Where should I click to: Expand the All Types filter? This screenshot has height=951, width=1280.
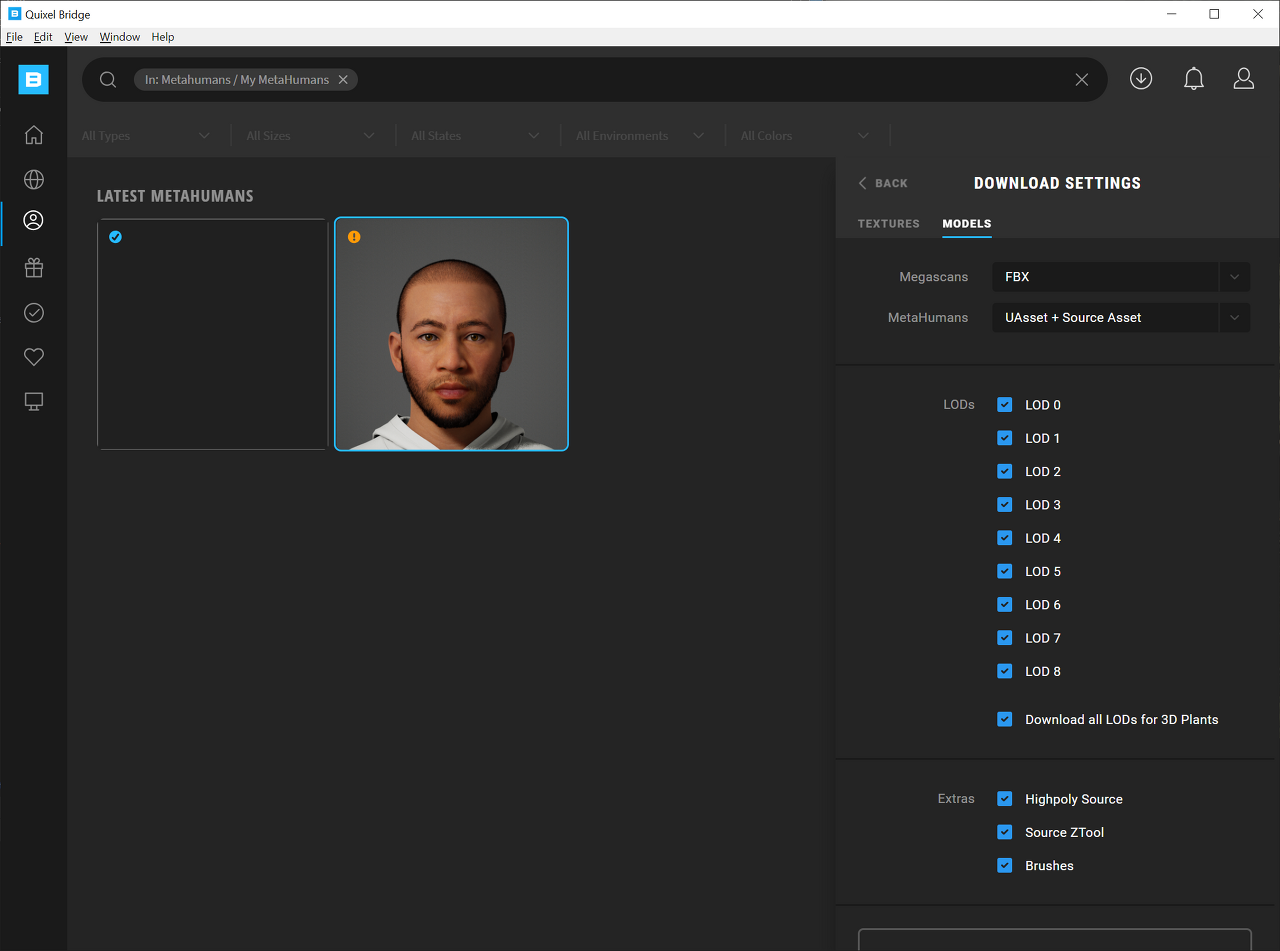pos(146,136)
